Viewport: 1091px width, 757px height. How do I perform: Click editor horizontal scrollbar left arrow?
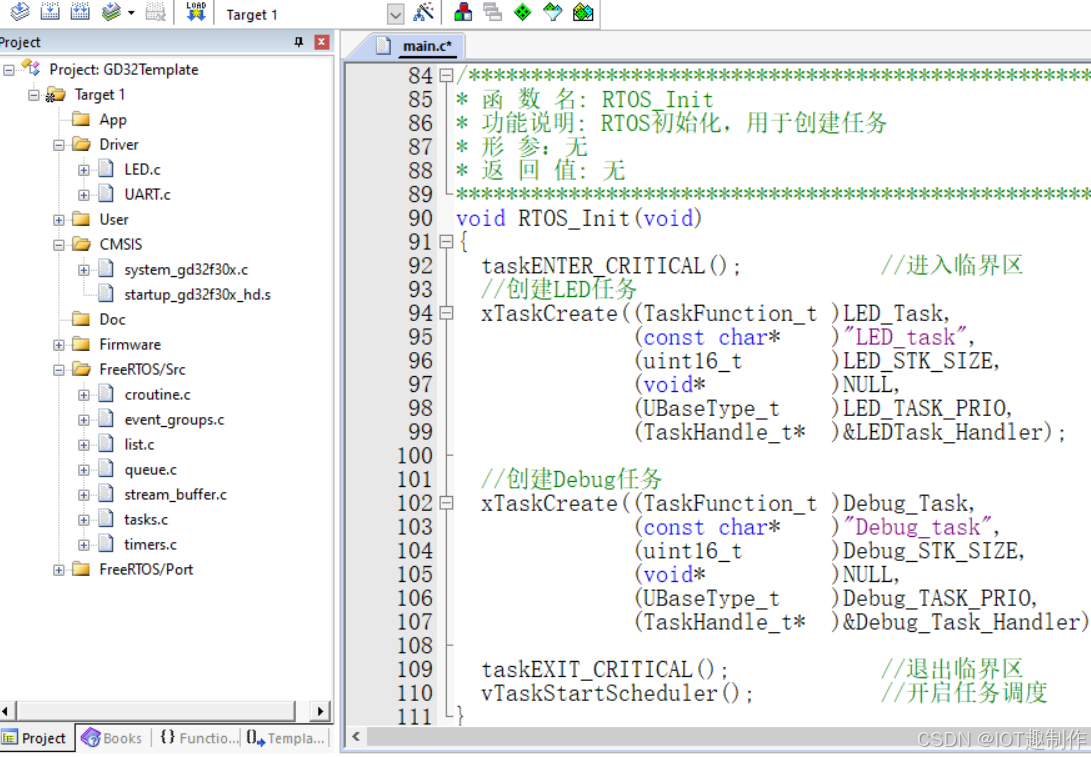click(x=356, y=736)
